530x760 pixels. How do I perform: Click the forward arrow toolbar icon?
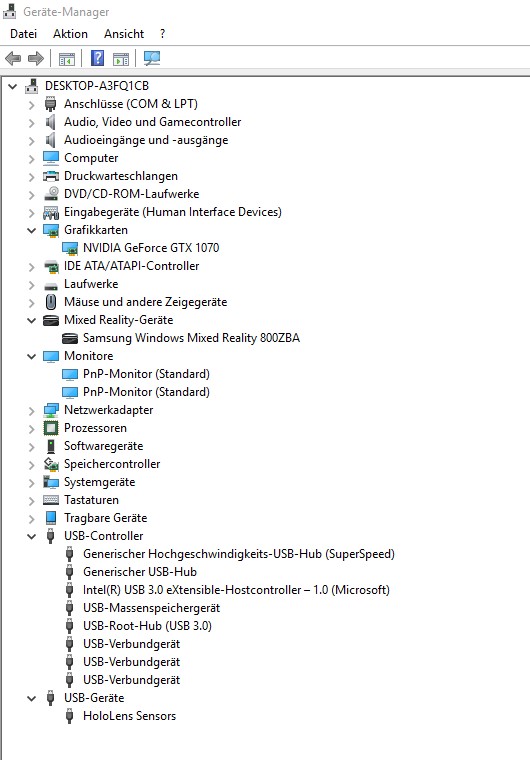click(36, 59)
